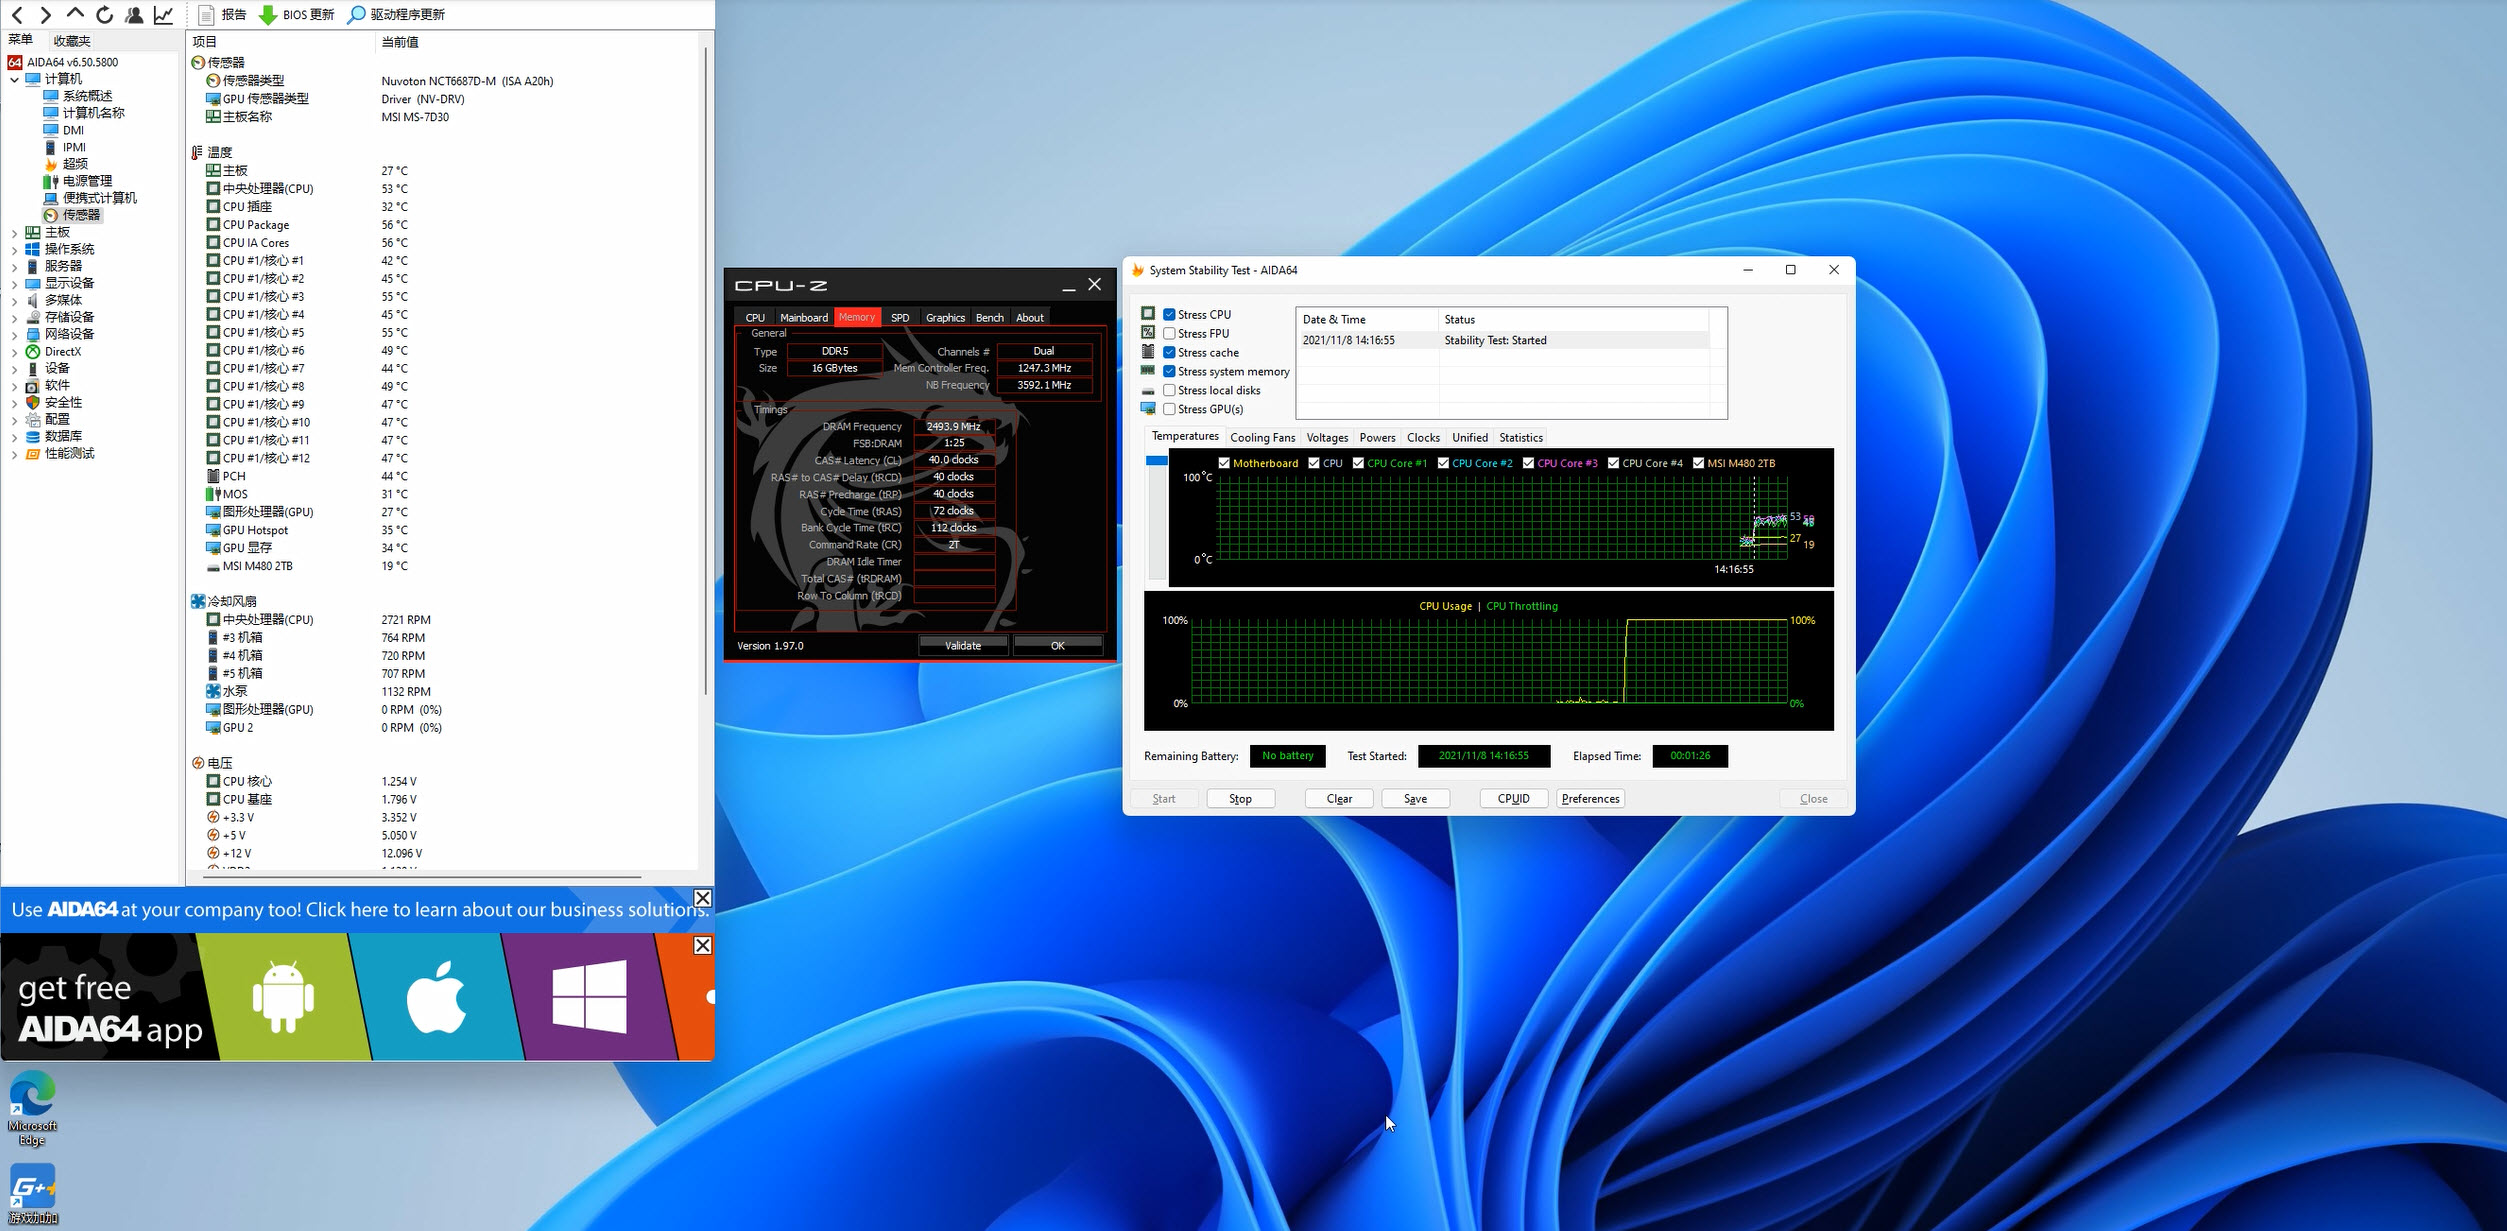Toggle Stress CPU checkbox
The width and height of the screenshot is (2507, 1231).
(x=1169, y=314)
